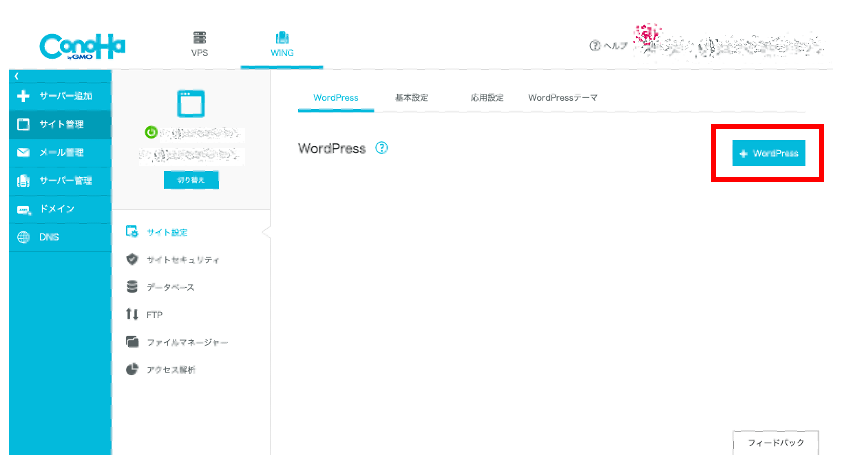Switch to the WordPress tab
This screenshot has width=850, height=471.
tap(336, 98)
